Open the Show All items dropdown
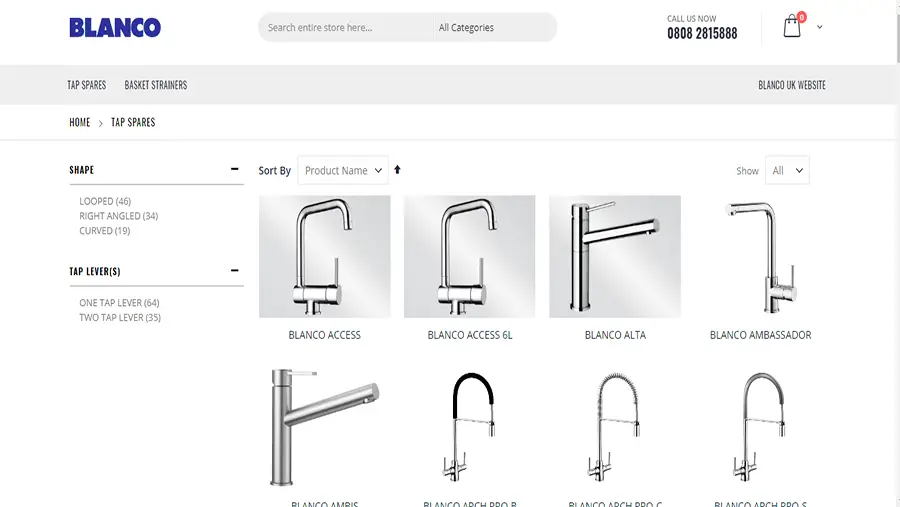The image size is (900, 507). click(787, 171)
